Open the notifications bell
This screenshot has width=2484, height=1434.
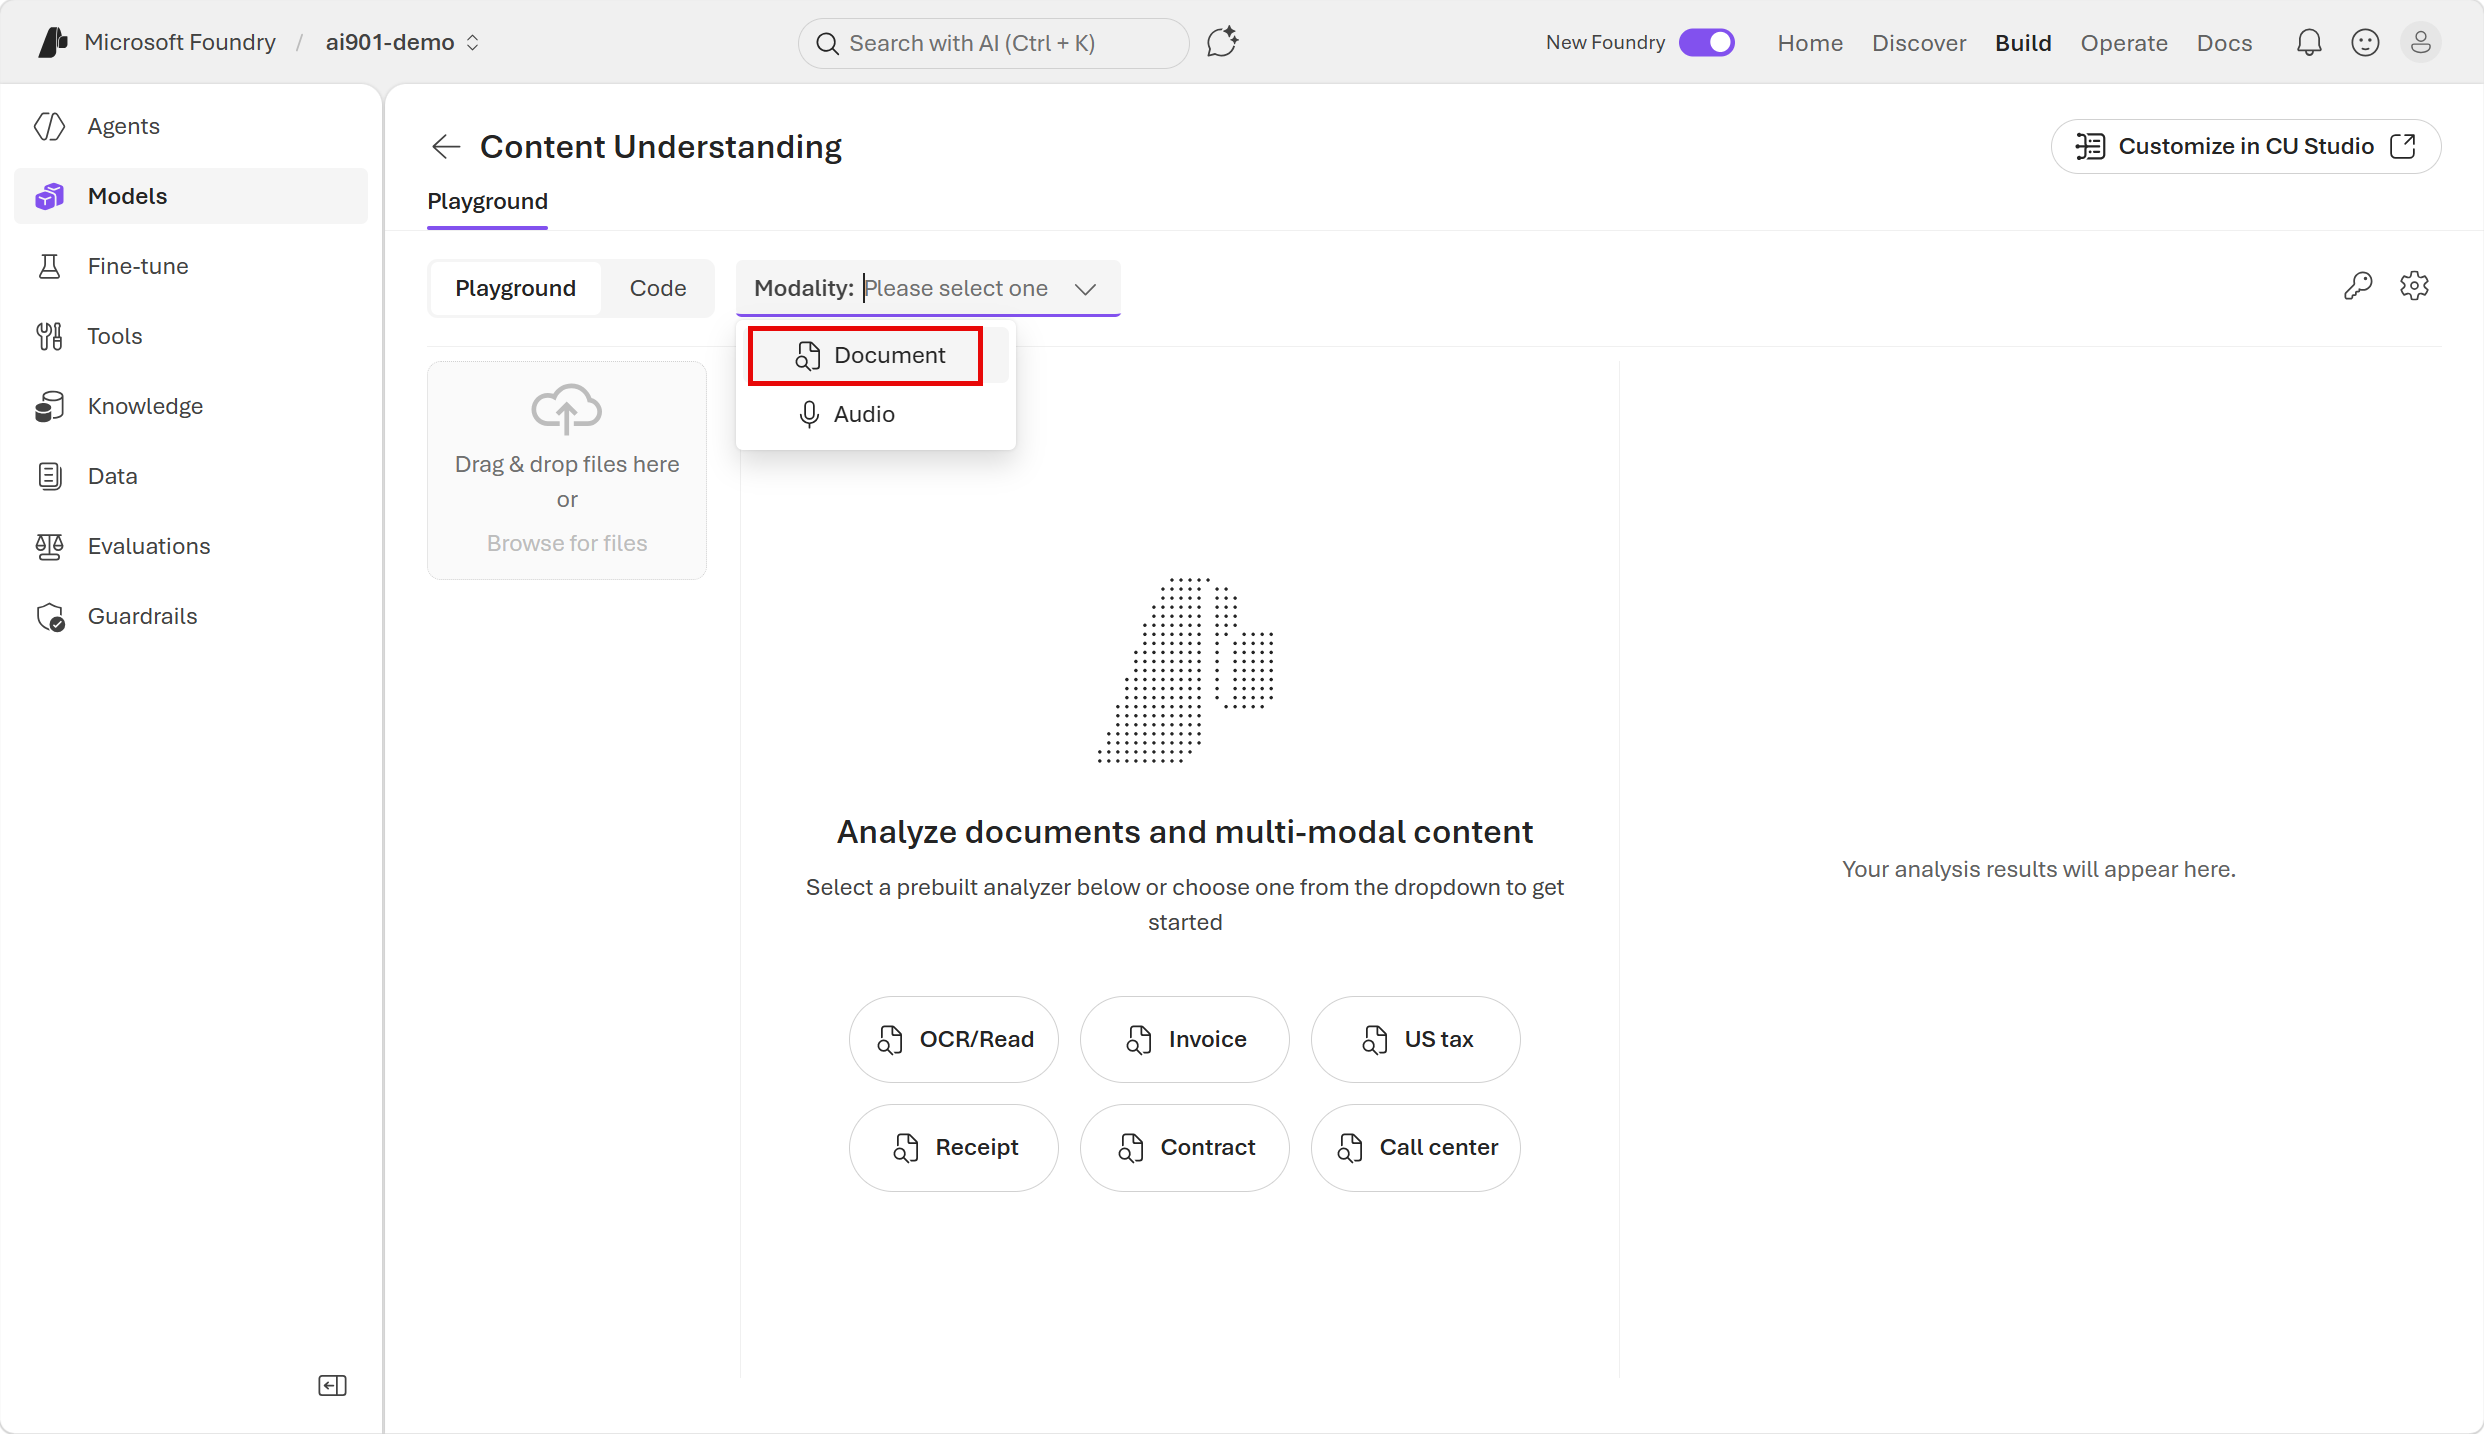click(x=2309, y=42)
